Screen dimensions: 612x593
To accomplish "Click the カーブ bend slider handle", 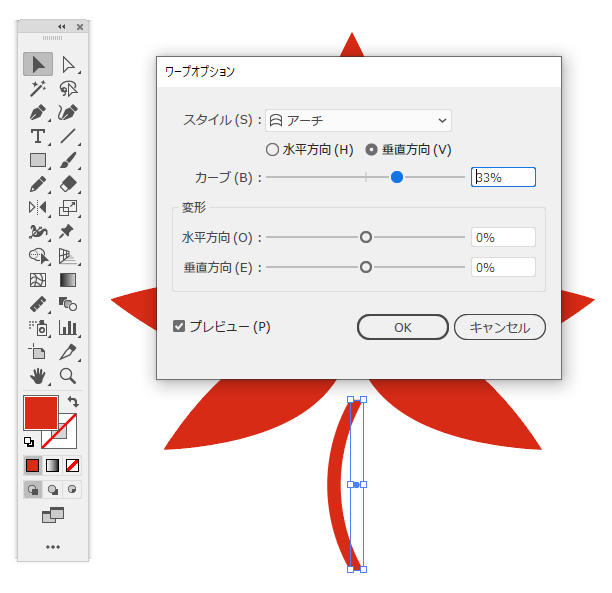I will tap(397, 177).
